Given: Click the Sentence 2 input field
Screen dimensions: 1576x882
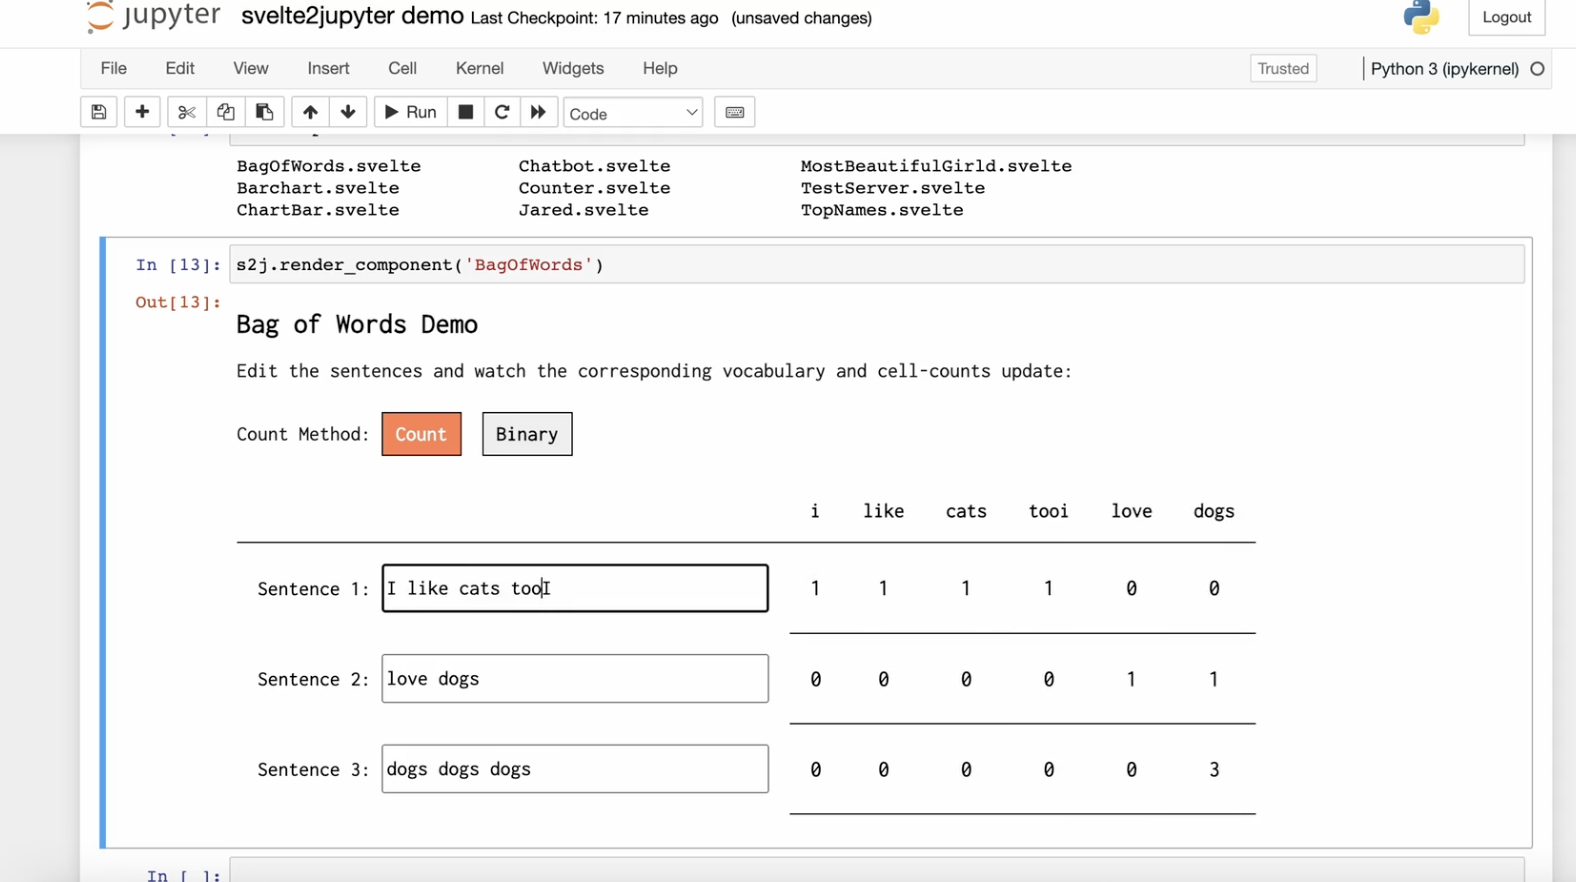Looking at the screenshot, I should pos(575,679).
